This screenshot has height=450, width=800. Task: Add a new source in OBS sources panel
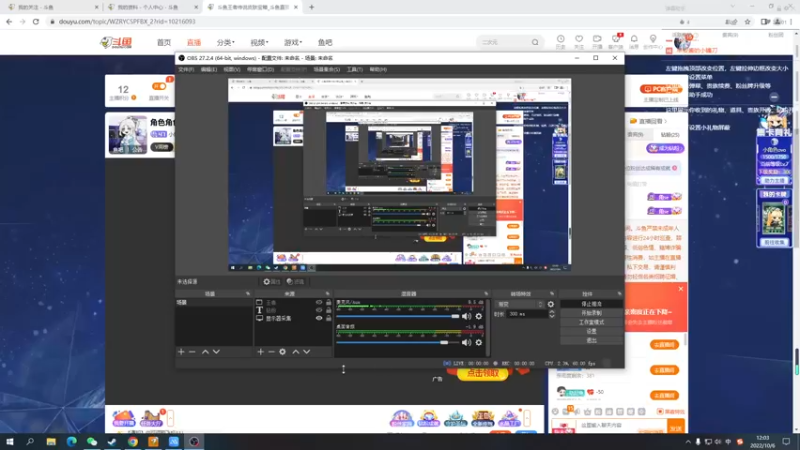click(260, 352)
